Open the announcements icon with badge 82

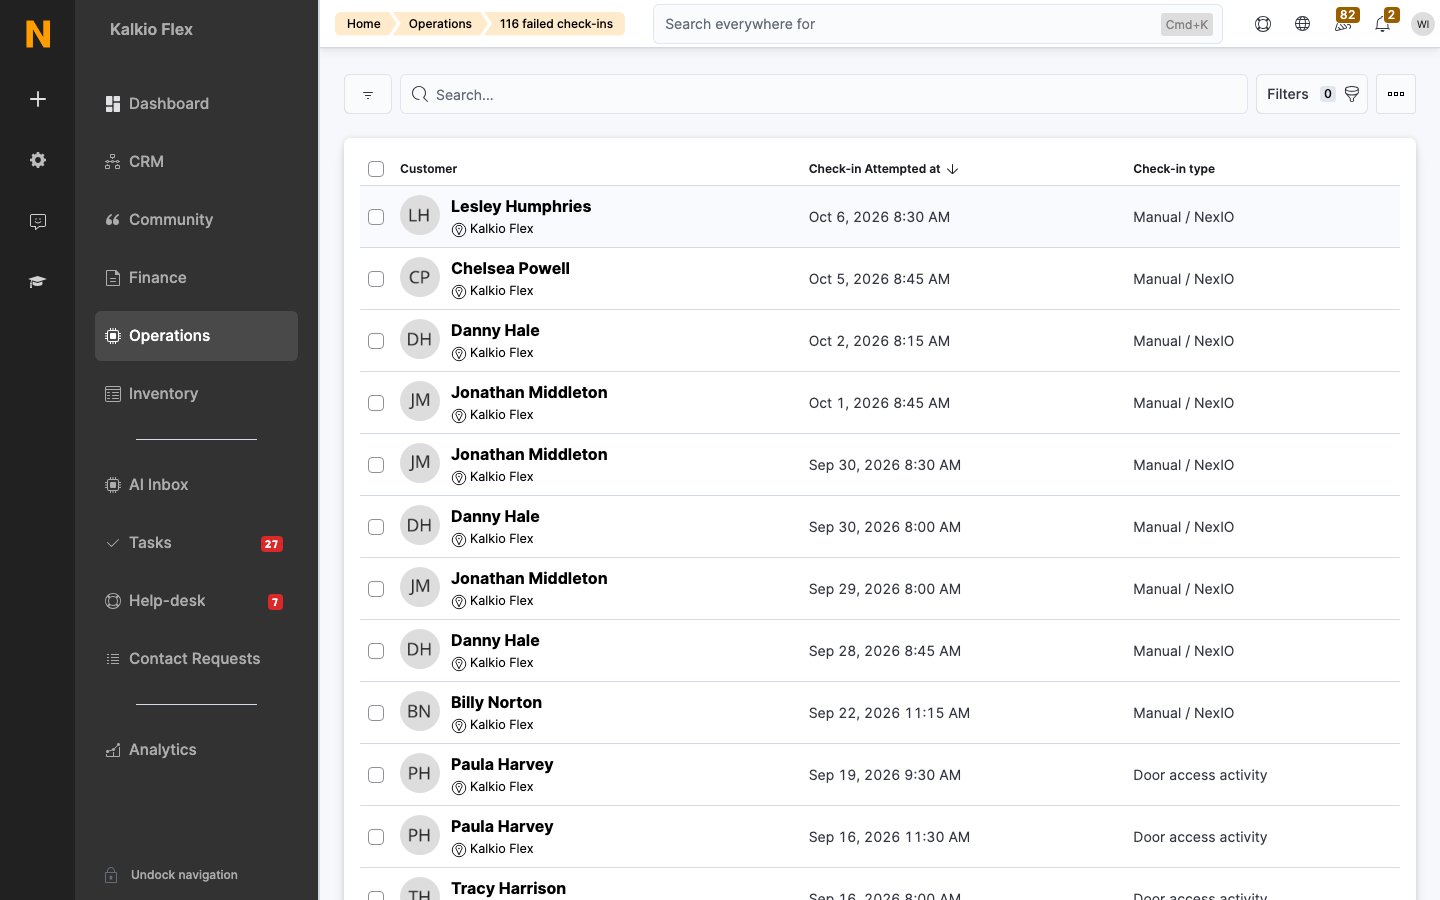pyautogui.click(x=1343, y=22)
